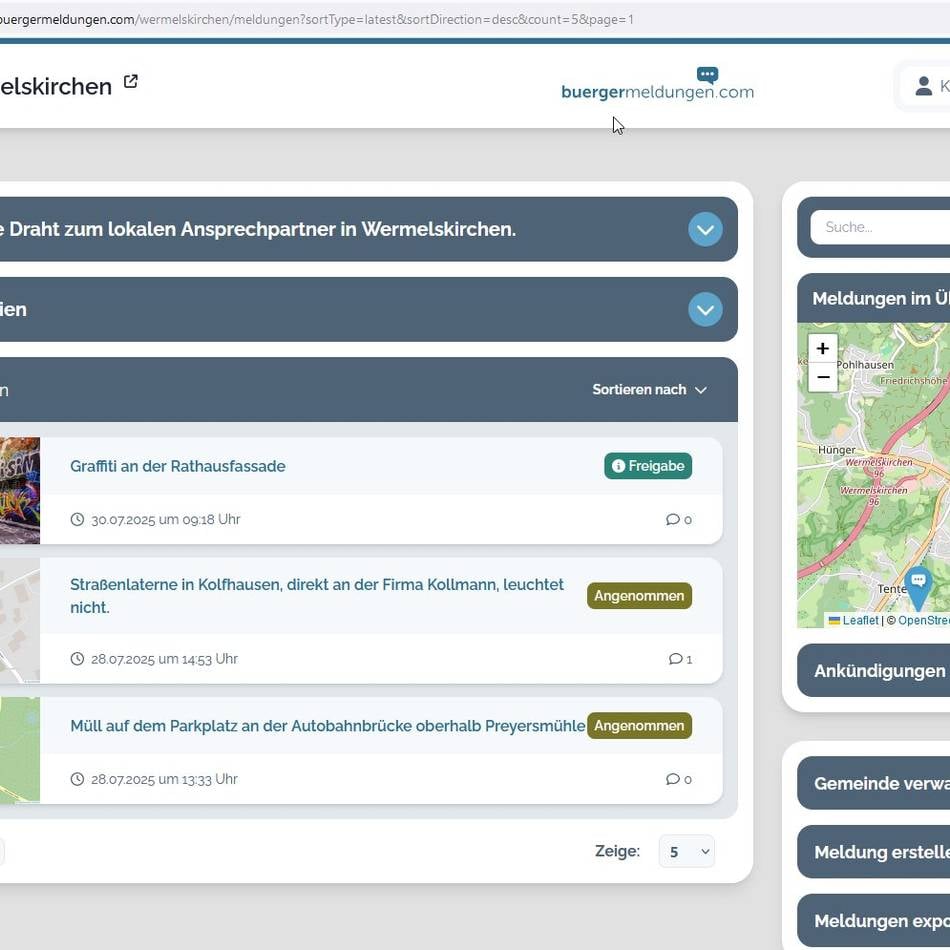
Task: Expand the second collapsed section chevron
Action: click(705, 310)
